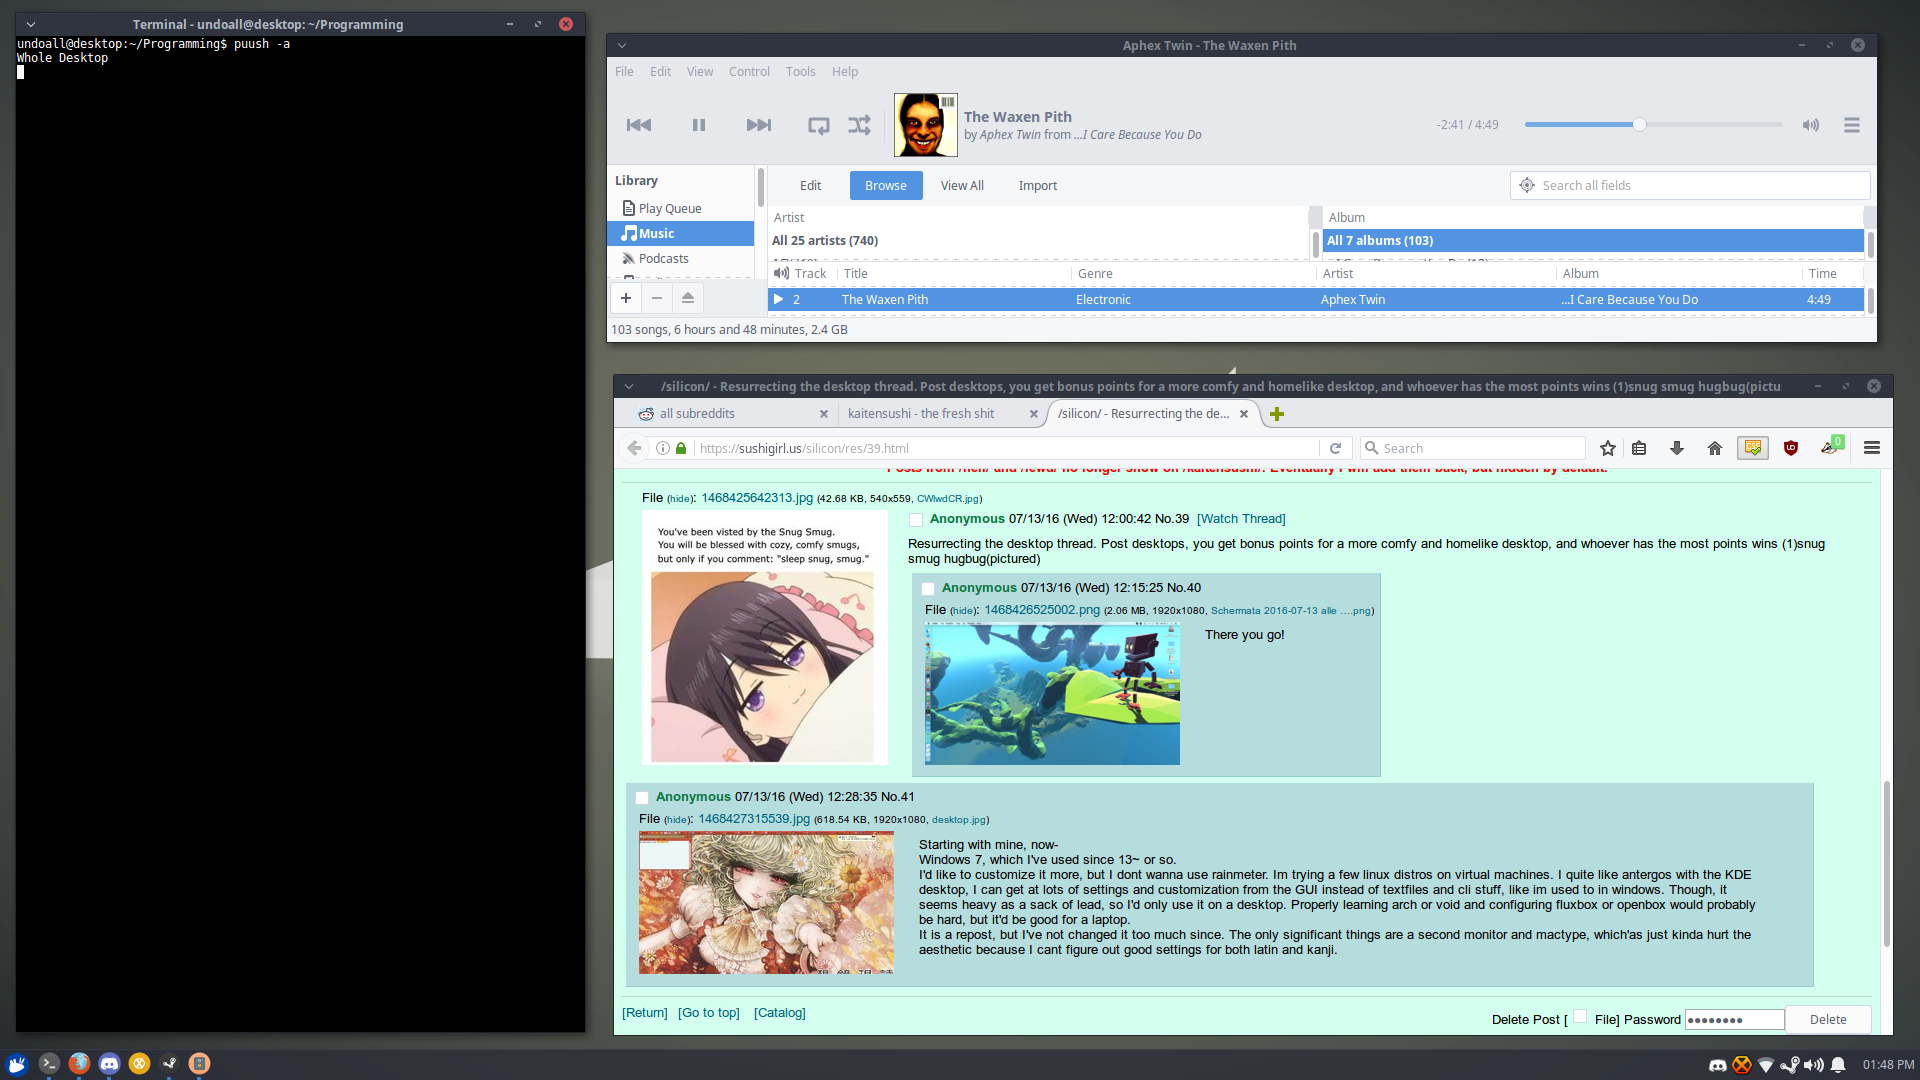Check the box next to post No.40

point(928,589)
